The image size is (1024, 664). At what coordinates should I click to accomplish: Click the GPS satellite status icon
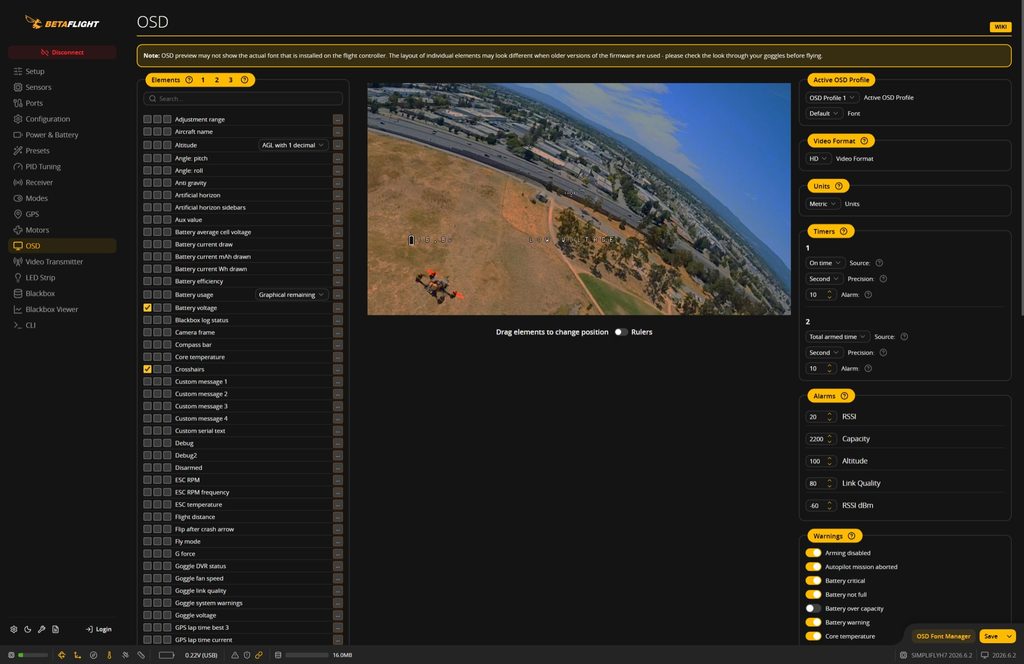pyautogui.click(x=125, y=655)
